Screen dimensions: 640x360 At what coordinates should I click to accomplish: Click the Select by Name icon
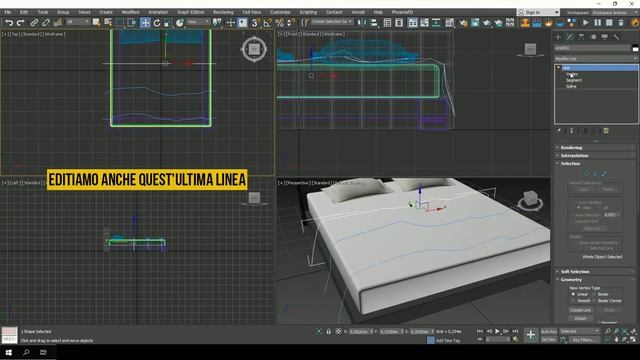tap(108, 23)
